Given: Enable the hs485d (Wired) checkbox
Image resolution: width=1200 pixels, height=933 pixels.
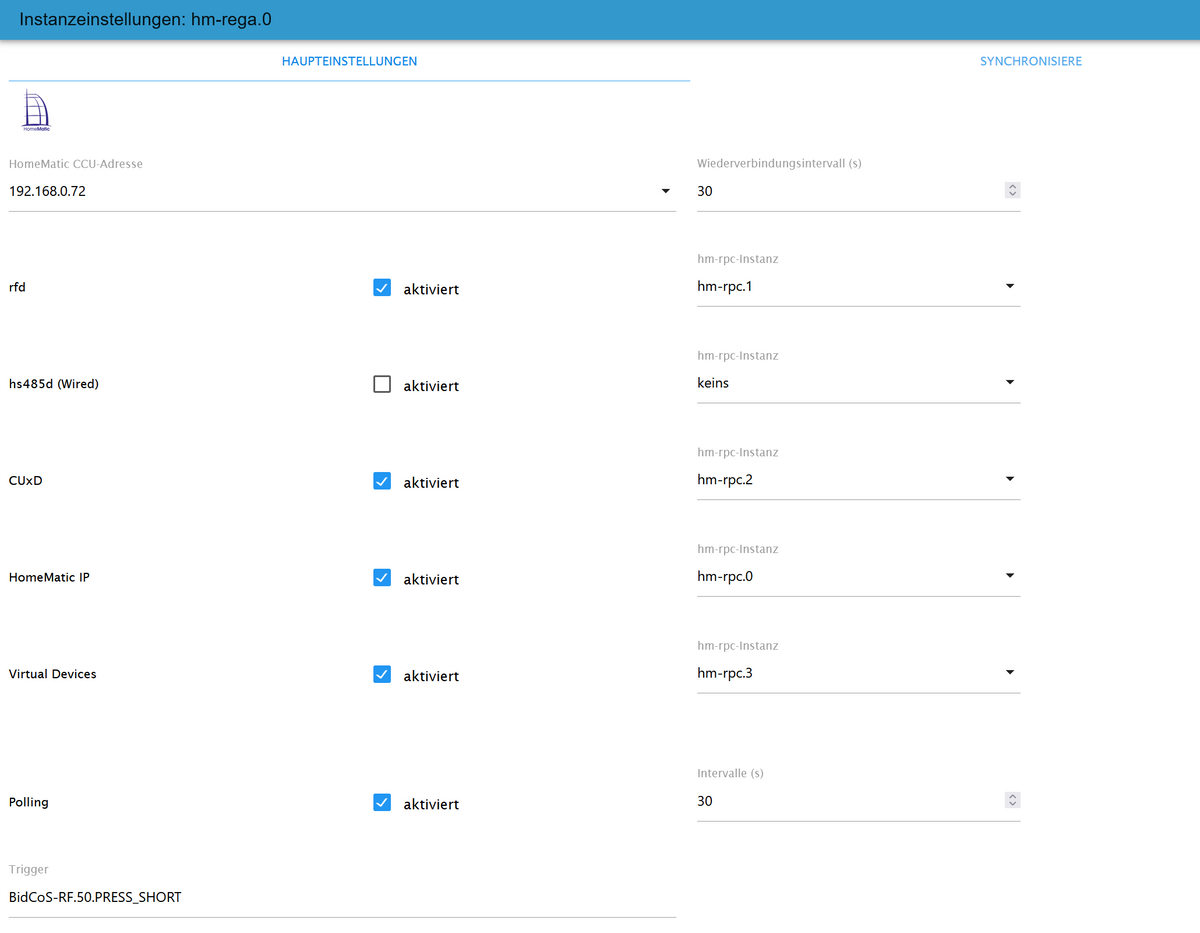Looking at the screenshot, I should 382,384.
